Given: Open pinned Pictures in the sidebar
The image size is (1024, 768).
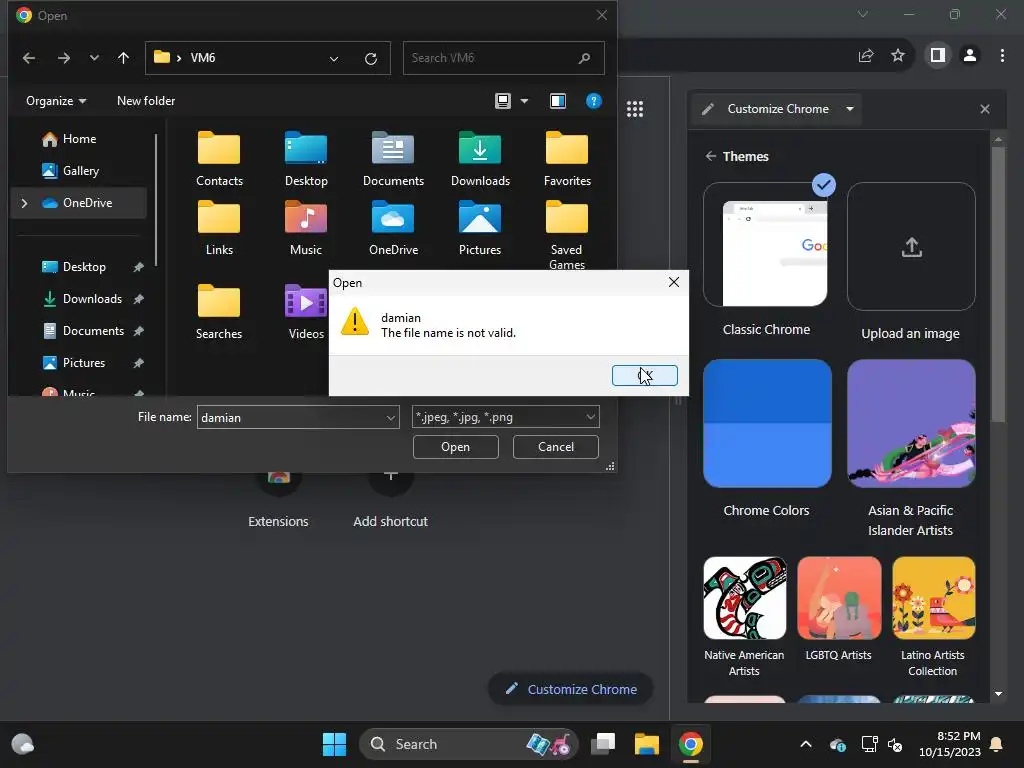Looking at the screenshot, I should pos(83,362).
